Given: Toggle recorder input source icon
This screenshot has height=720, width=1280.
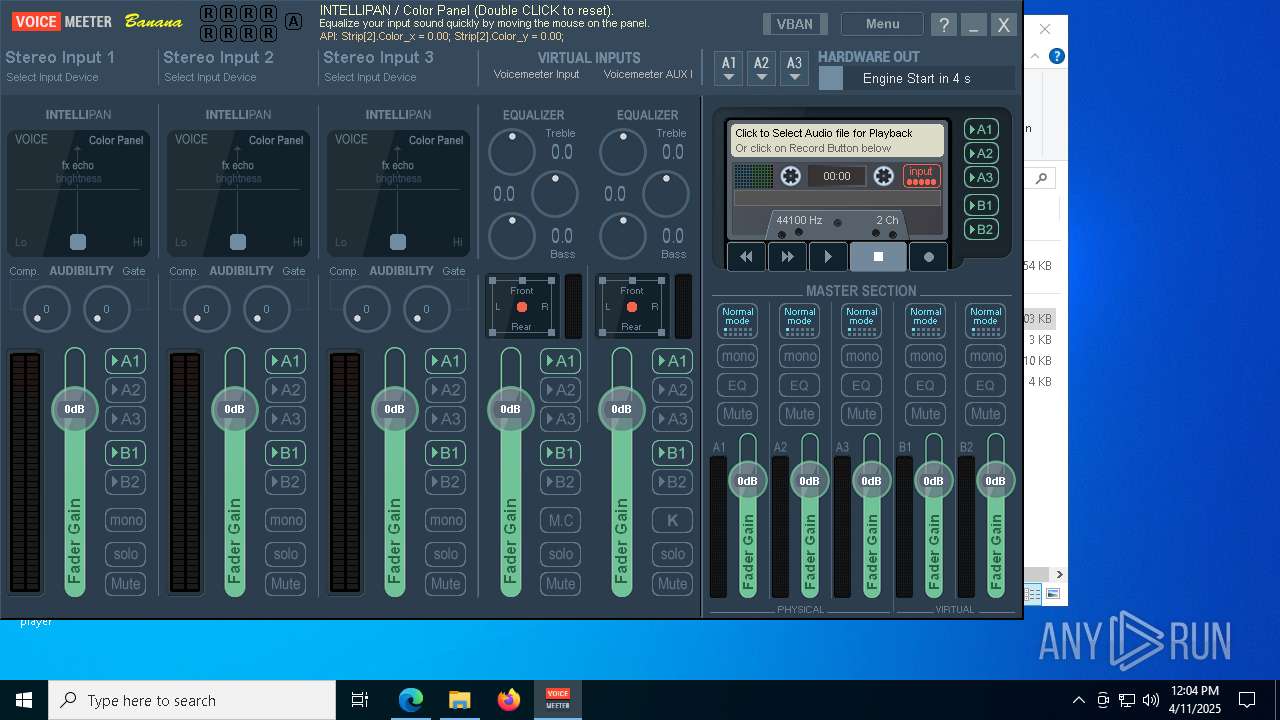Looking at the screenshot, I should [921, 176].
